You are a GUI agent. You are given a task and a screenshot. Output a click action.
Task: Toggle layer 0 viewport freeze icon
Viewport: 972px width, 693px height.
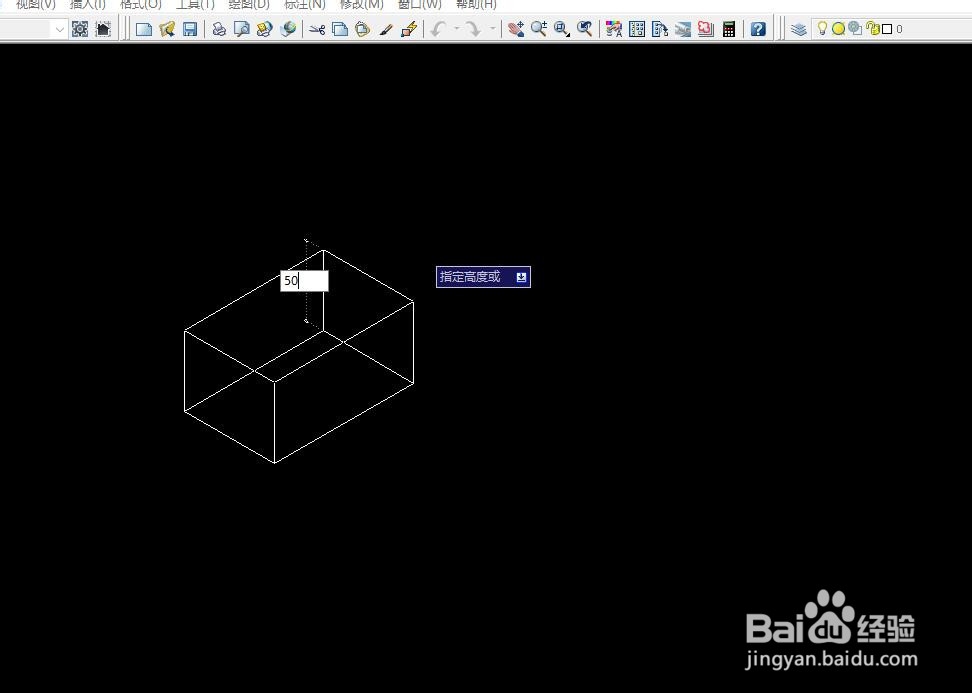pyautogui.click(x=855, y=29)
